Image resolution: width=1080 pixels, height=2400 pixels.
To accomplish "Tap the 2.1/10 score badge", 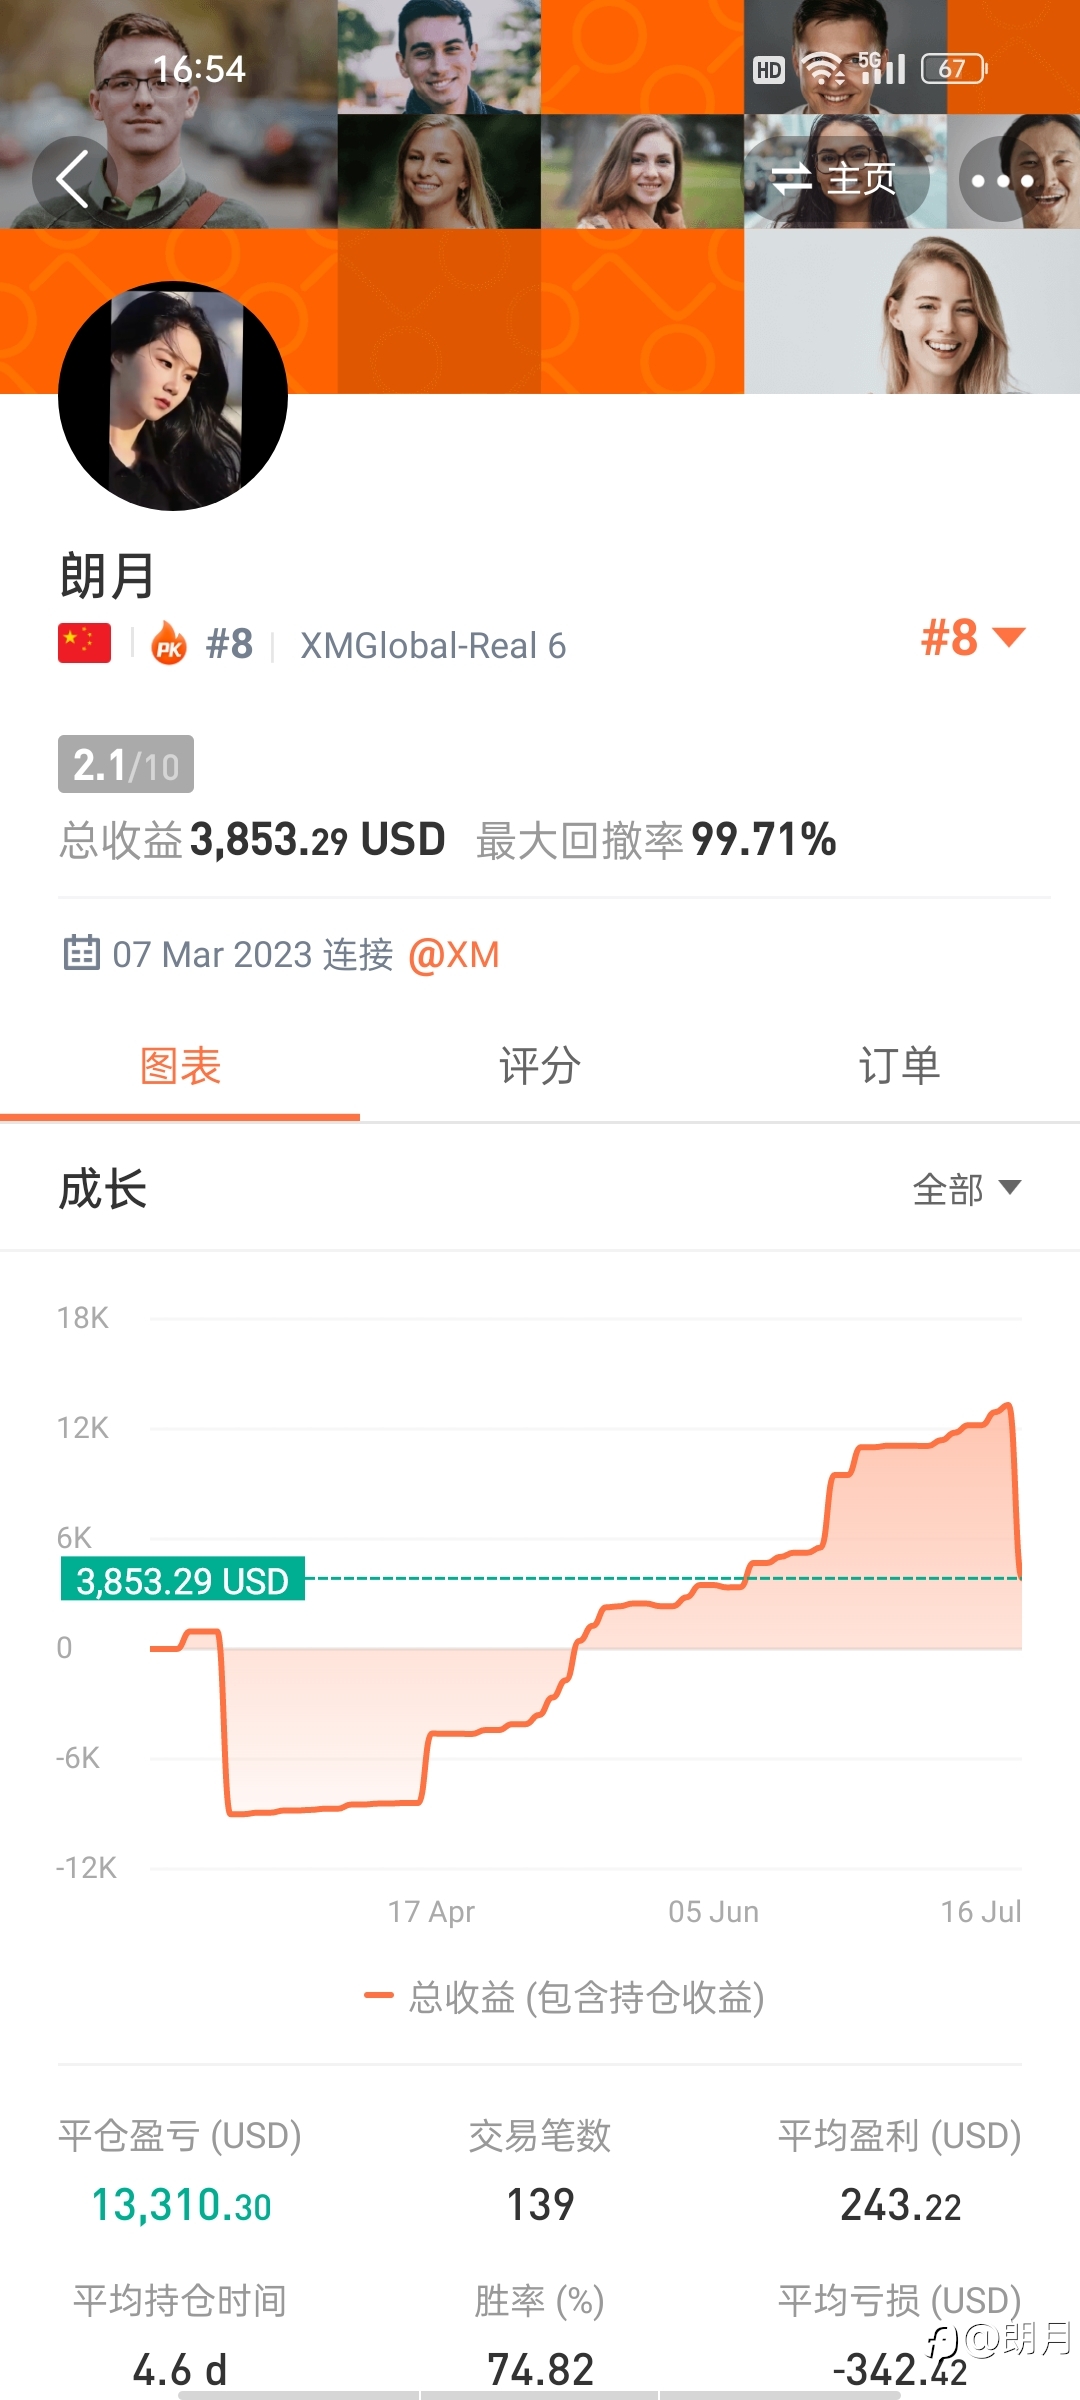I will (x=126, y=764).
